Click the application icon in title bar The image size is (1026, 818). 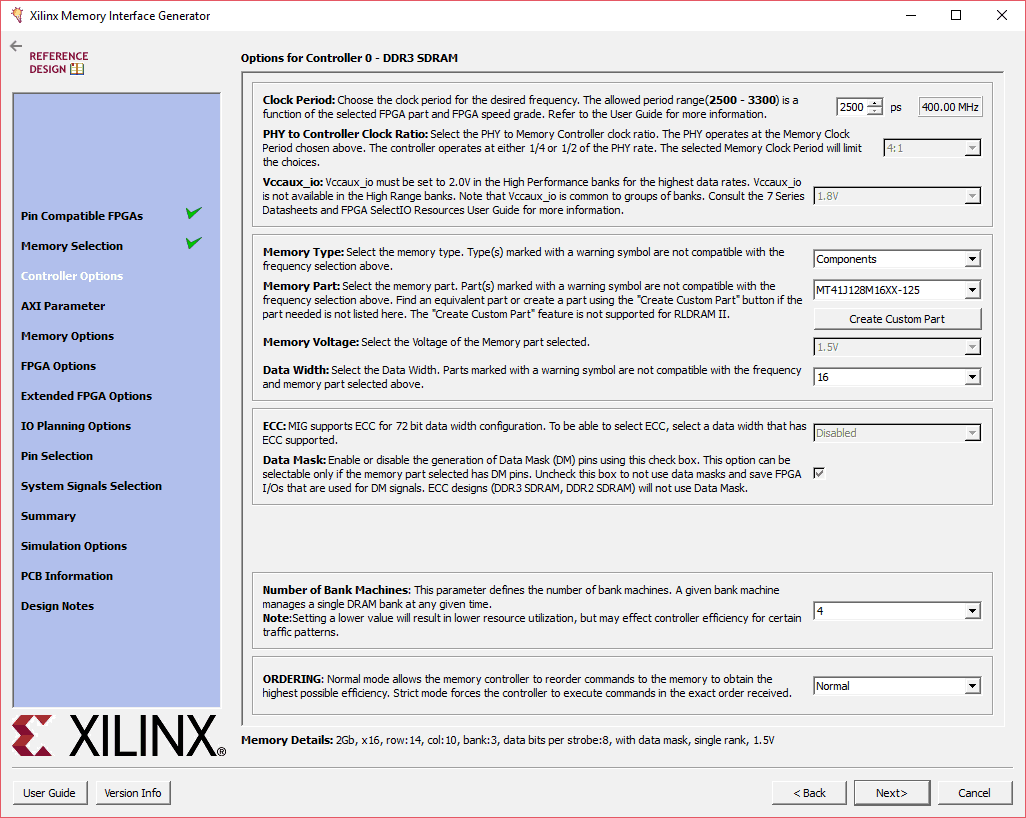[x=15, y=15]
